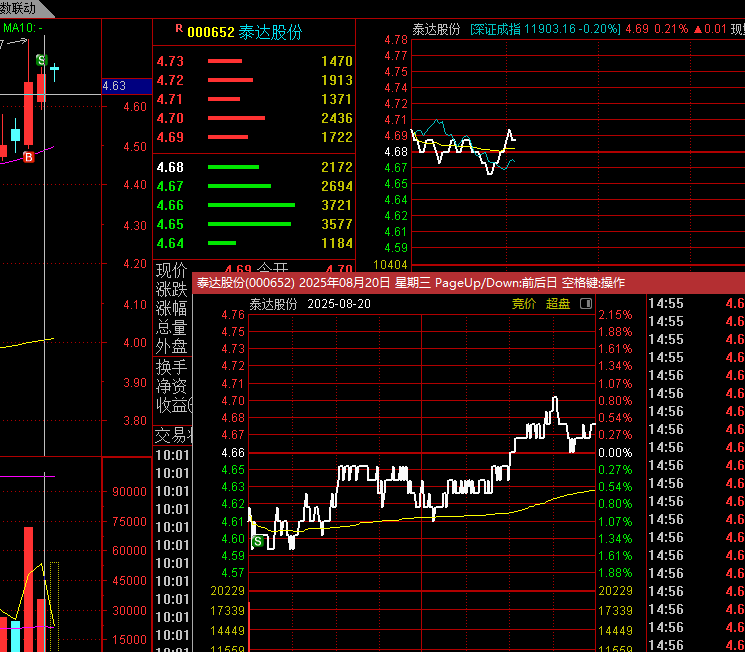The width and height of the screenshot is (745, 652).
Task: Select the buy order row at 4.67
Action: (254, 186)
